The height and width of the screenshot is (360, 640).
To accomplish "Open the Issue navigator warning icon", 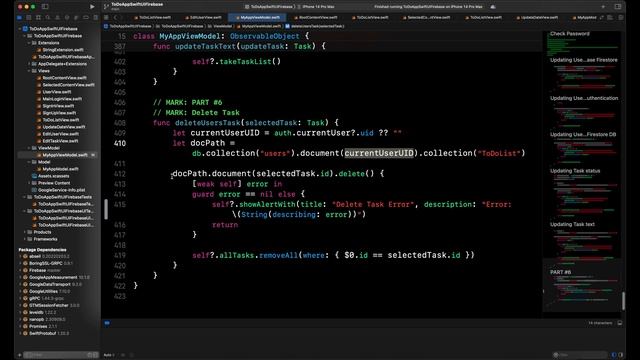I will point(57,18).
